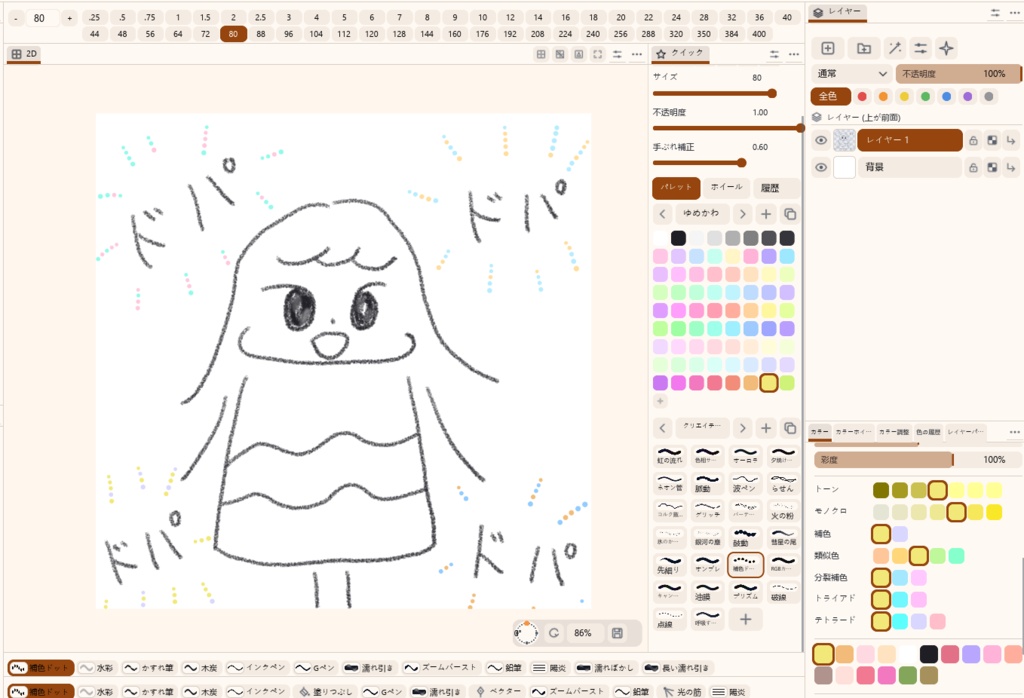Viewport: 1024px width, 698px height.
Task: Toggle alpha lock checker on レイヤー 1
Action: [x=992, y=140]
